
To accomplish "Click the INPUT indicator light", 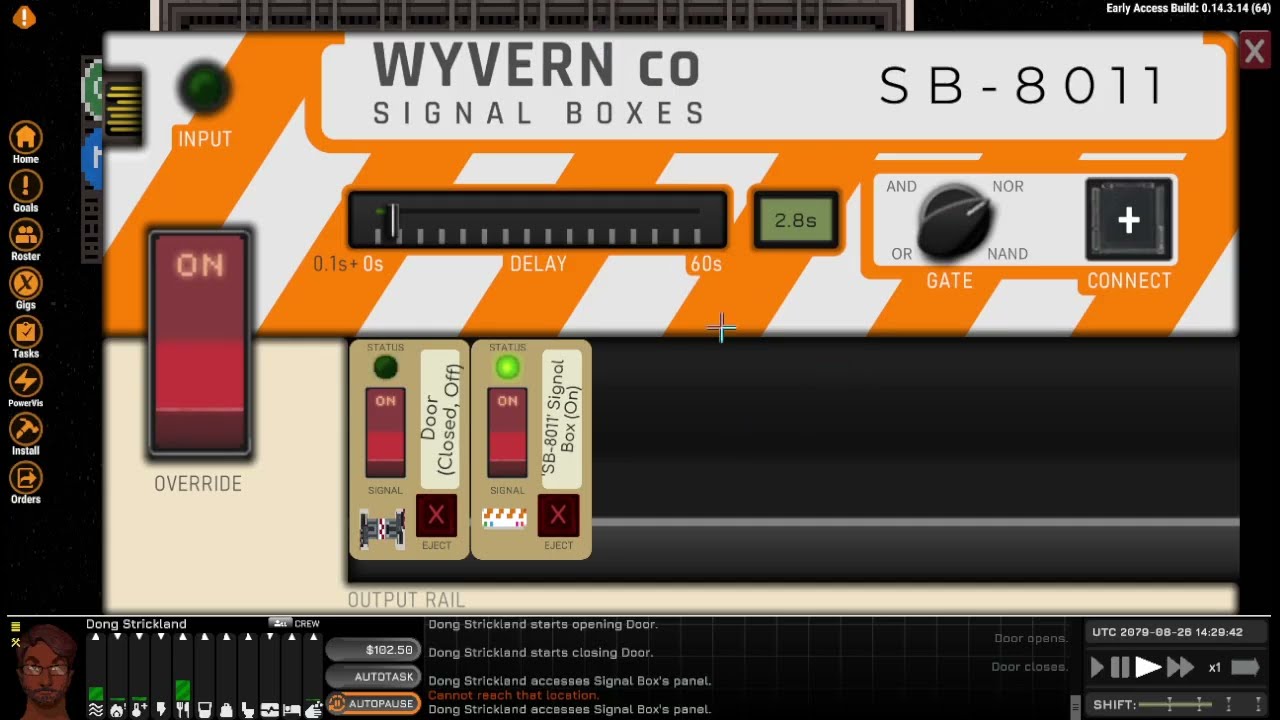I will [204, 89].
